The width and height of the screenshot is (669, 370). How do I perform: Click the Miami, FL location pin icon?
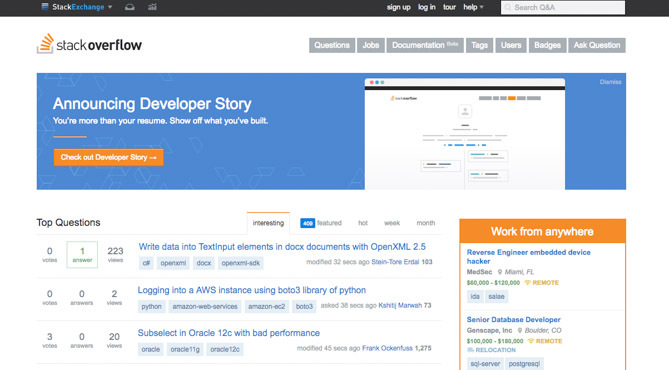[x=500, y=272]
